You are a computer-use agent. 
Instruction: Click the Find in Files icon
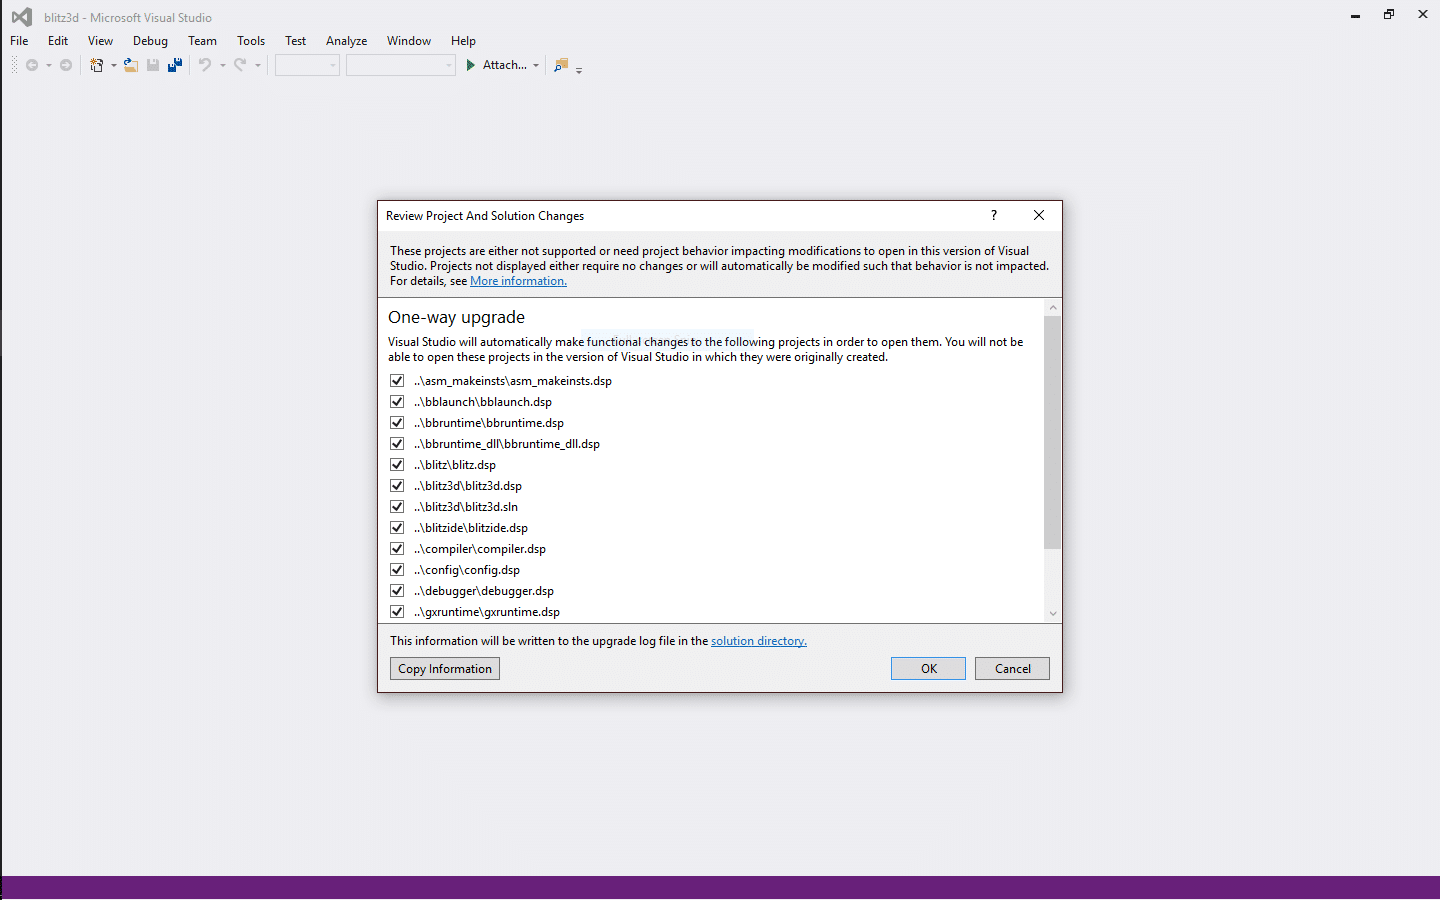[x=561, y=65]
